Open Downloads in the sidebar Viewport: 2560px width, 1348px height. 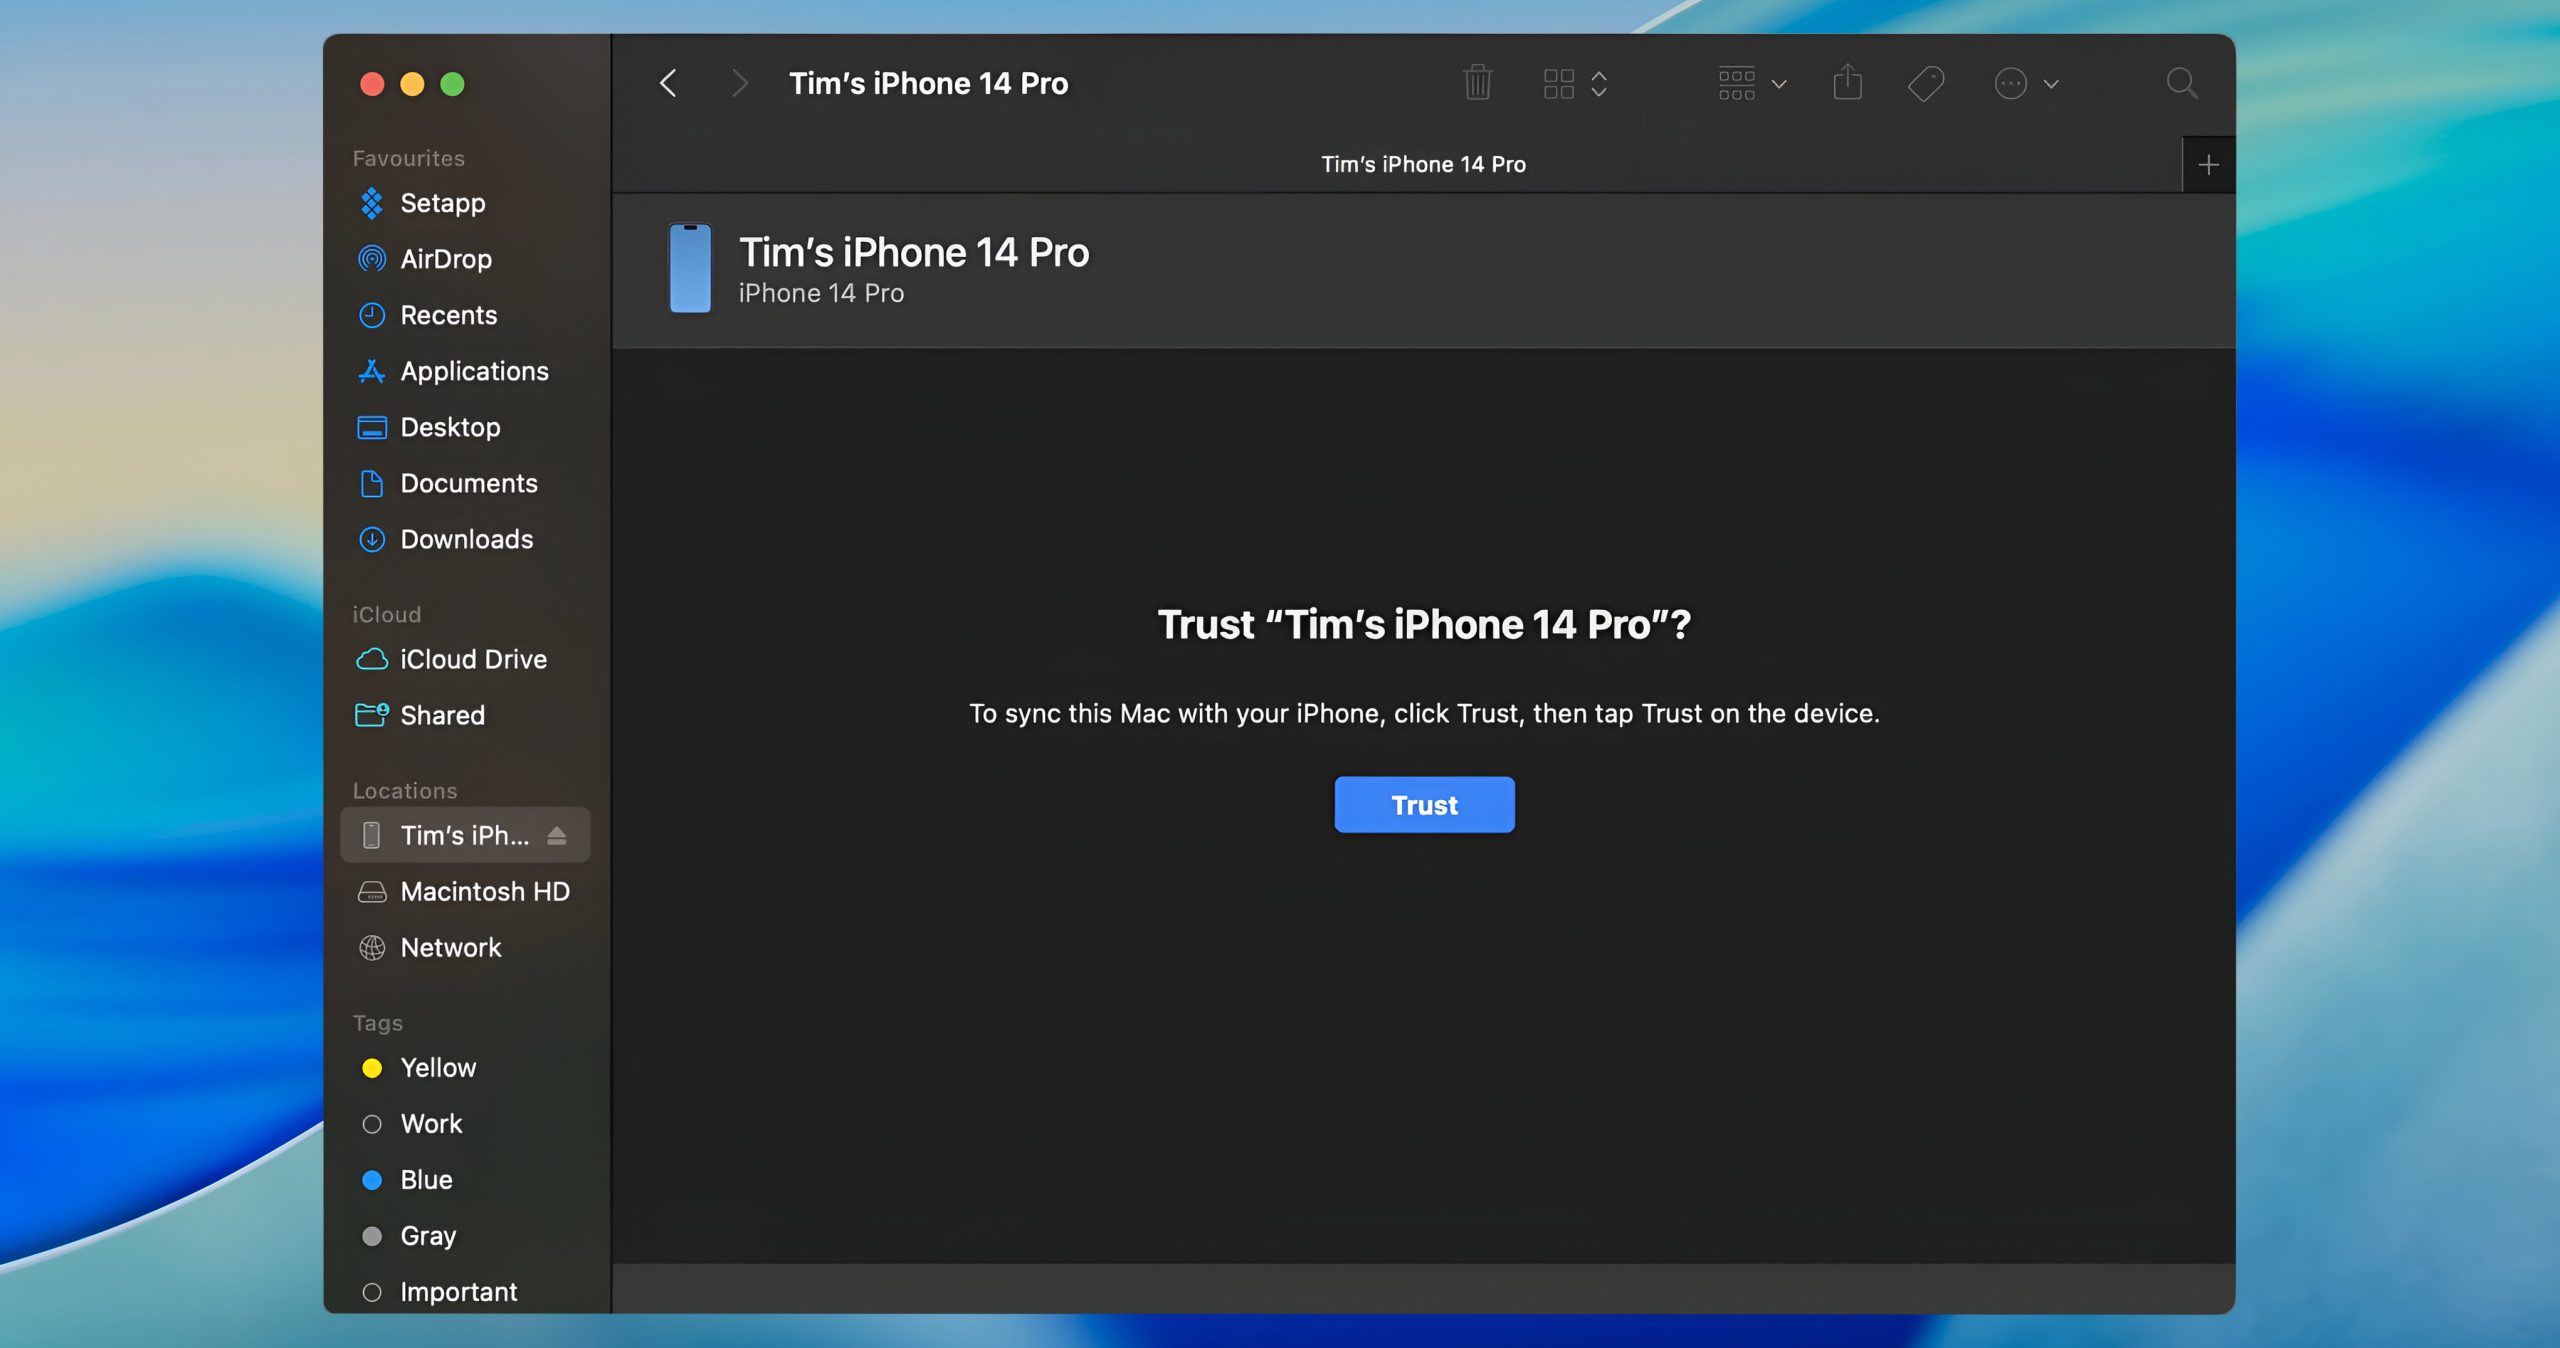coord(465,539)
